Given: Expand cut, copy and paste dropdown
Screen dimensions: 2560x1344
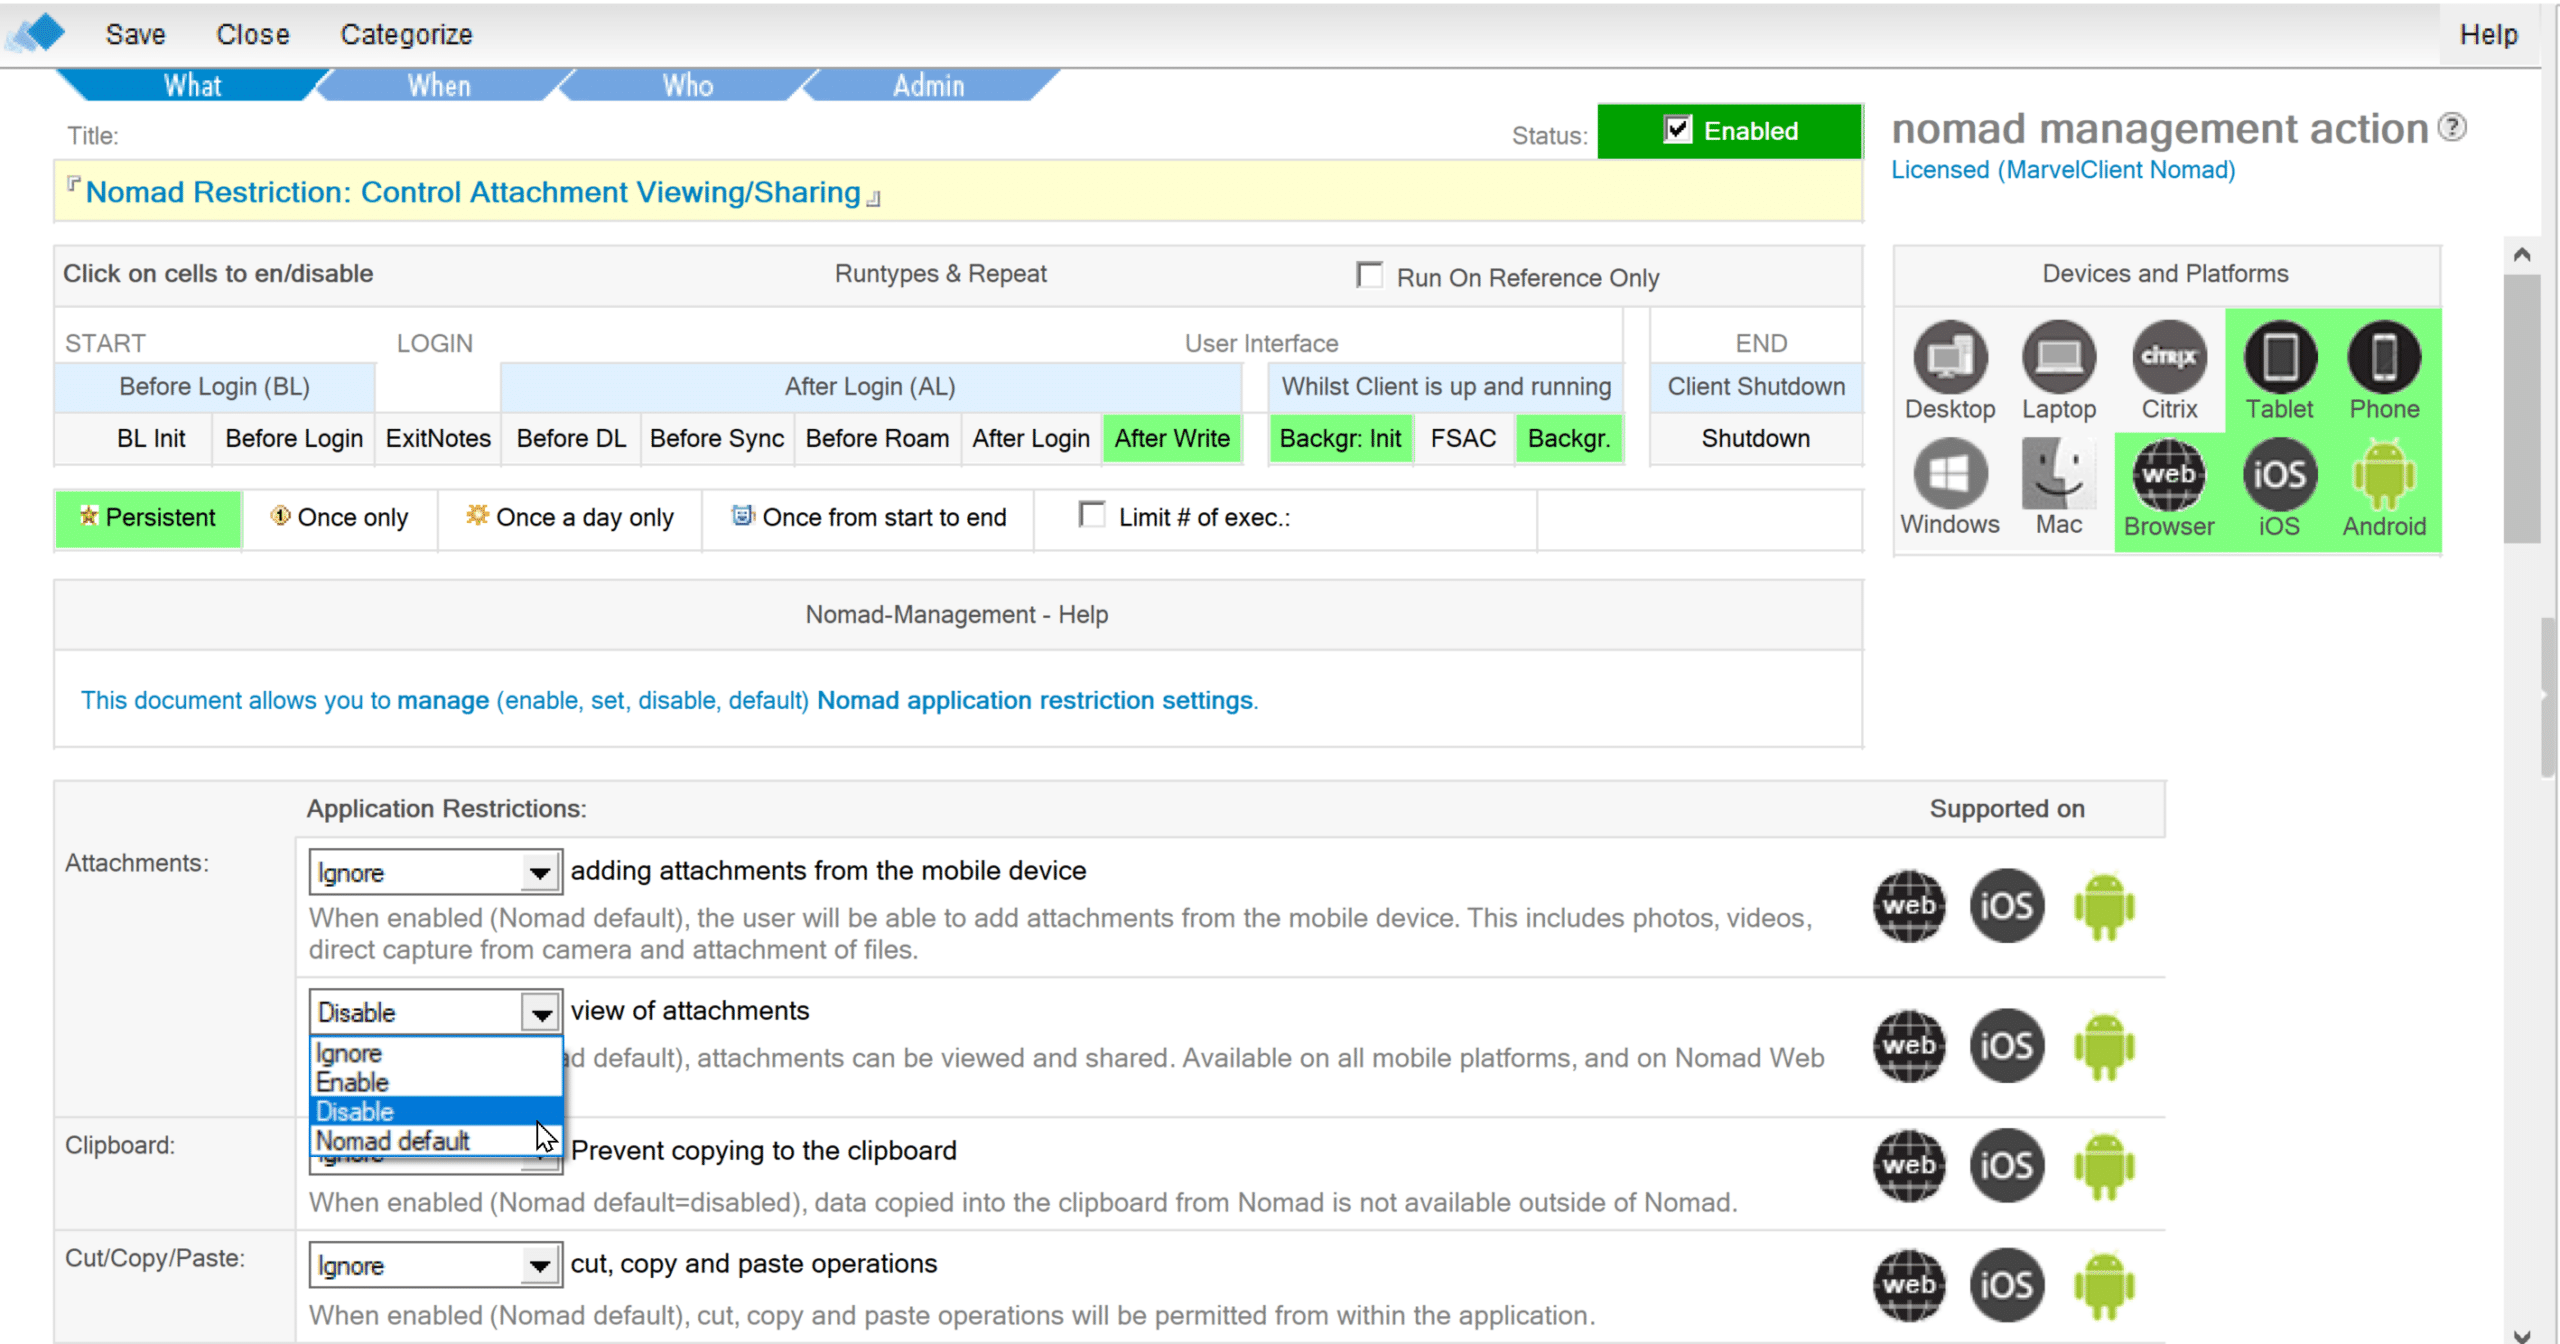Looking at the screenshot, I should (540, 1266).
